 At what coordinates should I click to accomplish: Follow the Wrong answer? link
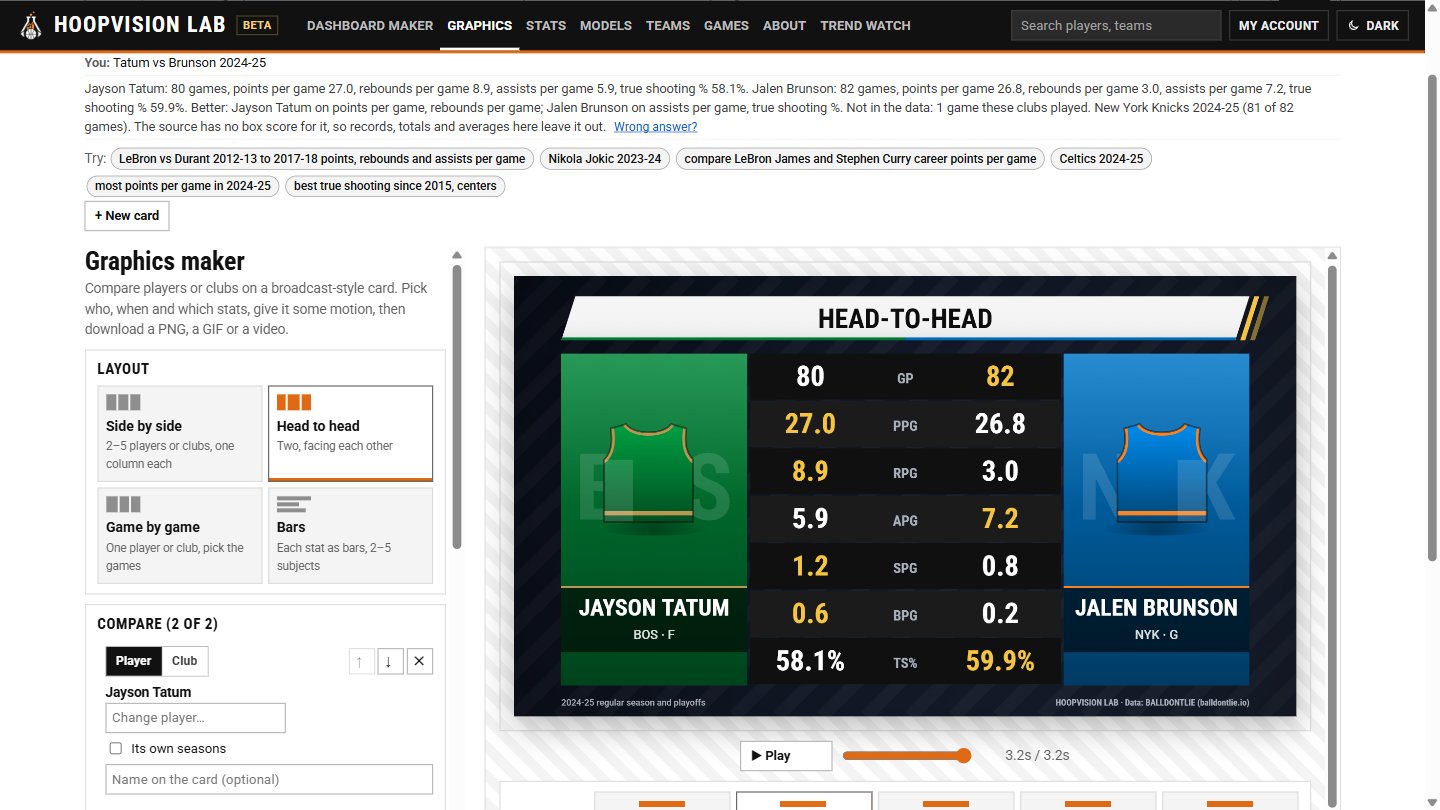click(x=655, y=127)
